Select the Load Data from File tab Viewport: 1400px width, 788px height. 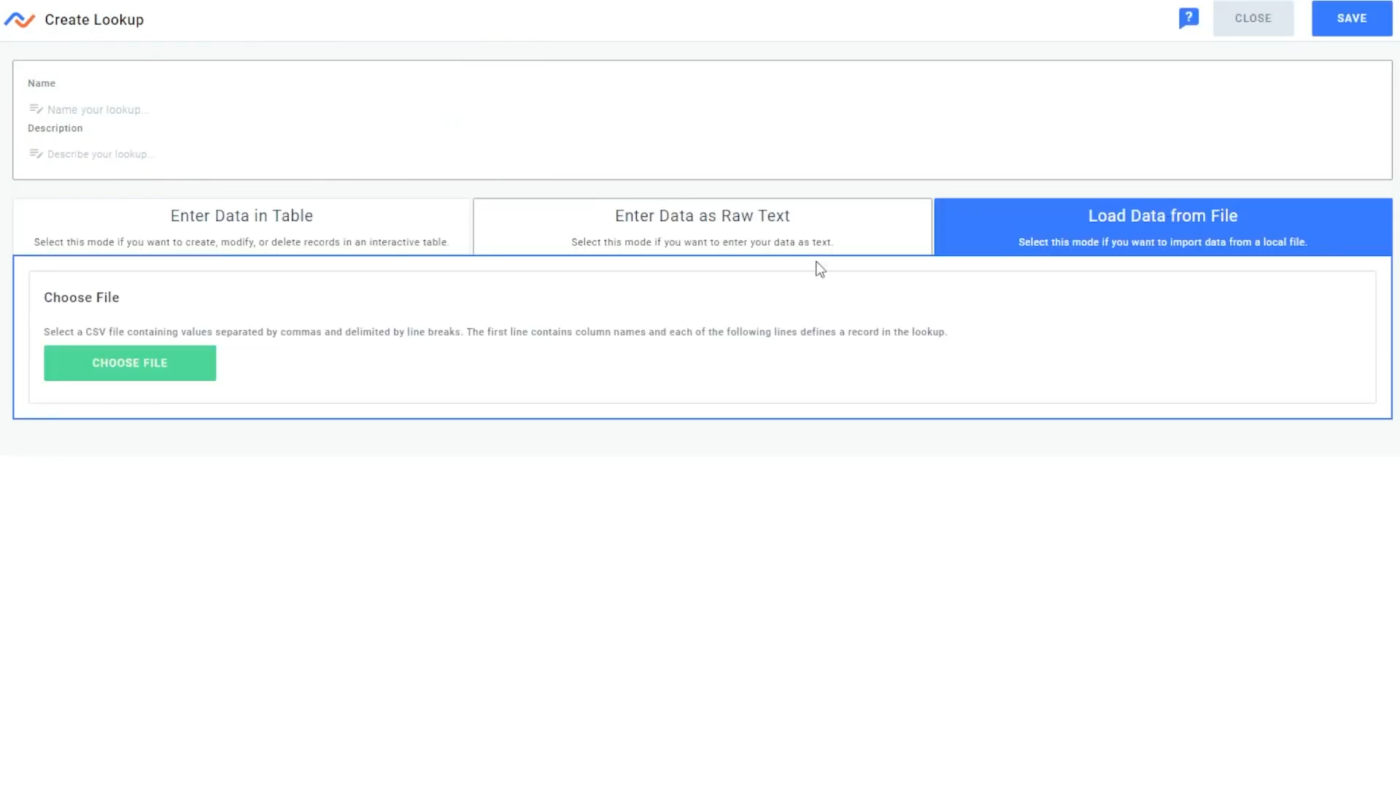click(1162, 216)
